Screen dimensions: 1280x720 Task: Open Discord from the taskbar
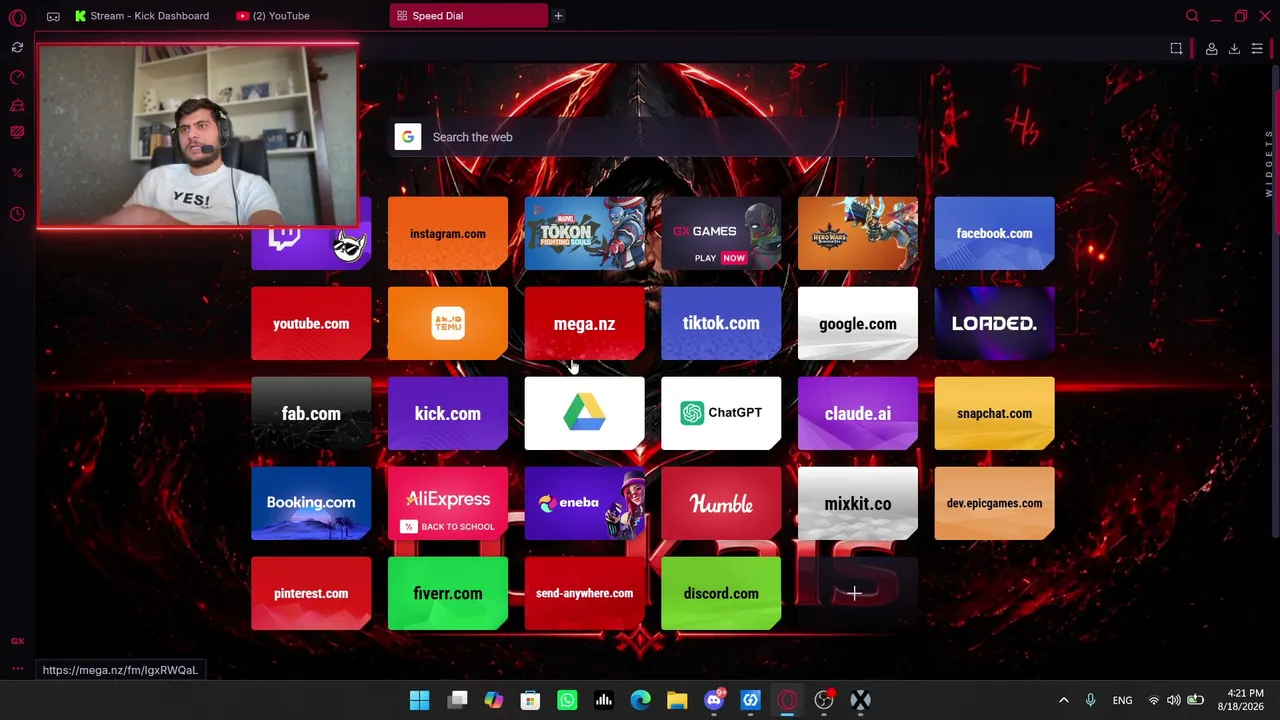tap(714, 700)
